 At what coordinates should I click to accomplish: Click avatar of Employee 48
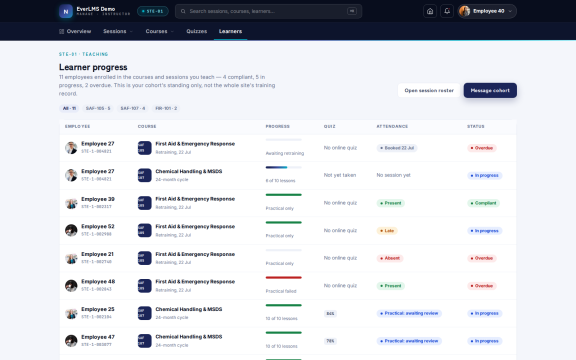point(71,285)
